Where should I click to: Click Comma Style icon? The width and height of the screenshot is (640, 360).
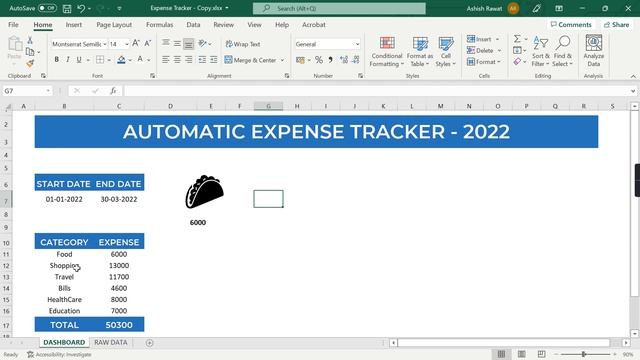(x=330, y=60)
